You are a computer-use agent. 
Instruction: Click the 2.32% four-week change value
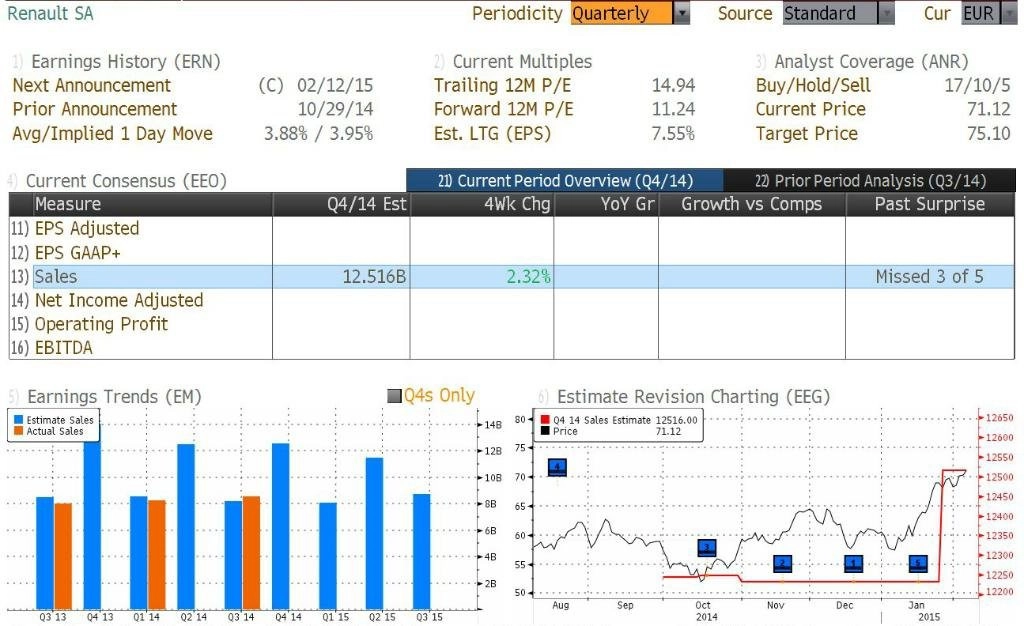click(x=528, y=277)
